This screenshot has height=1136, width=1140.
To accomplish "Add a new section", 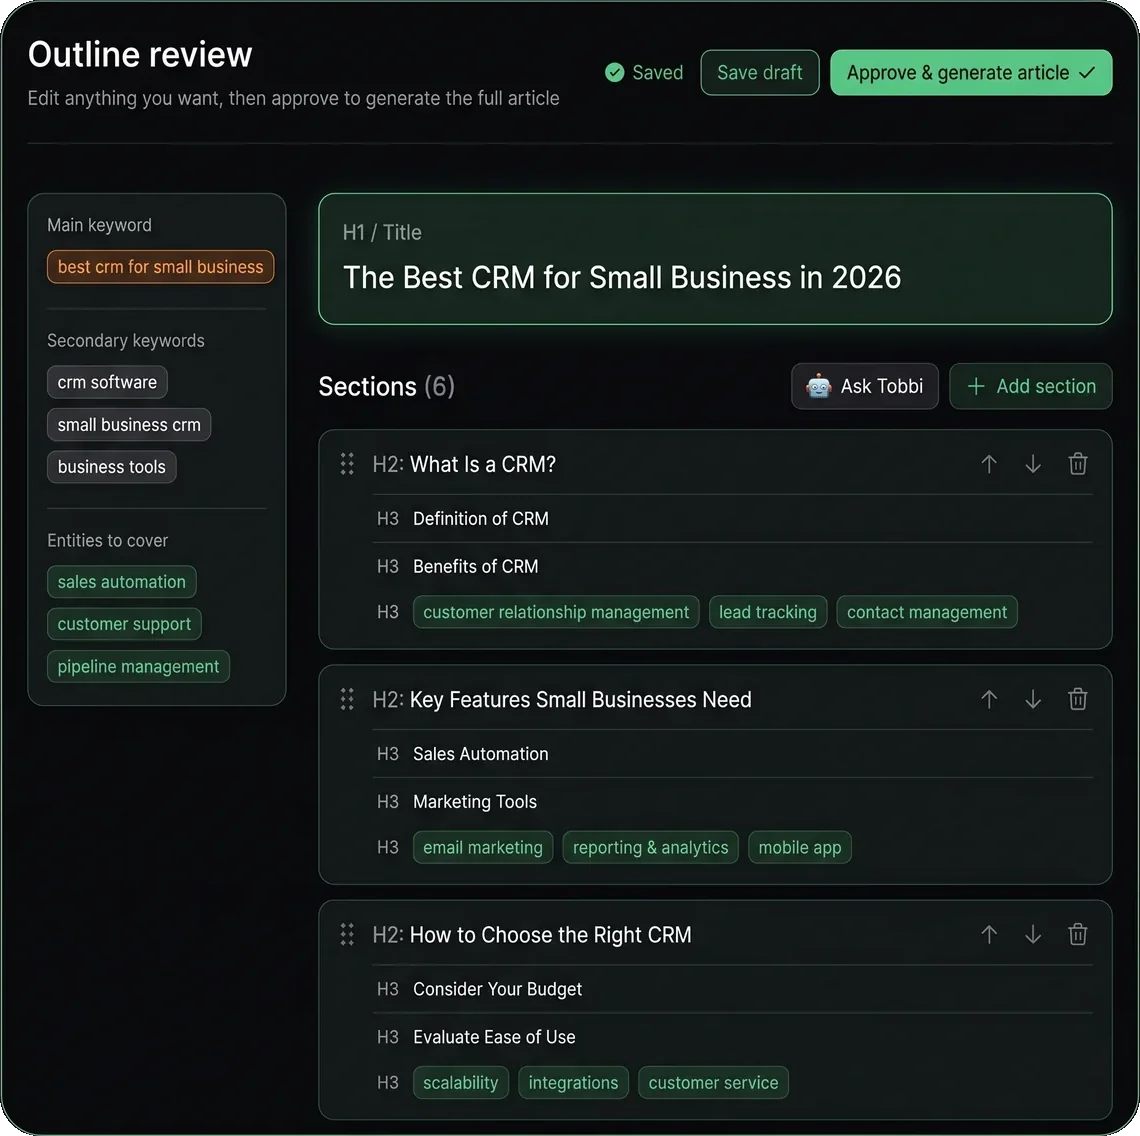I will 1031,386.
